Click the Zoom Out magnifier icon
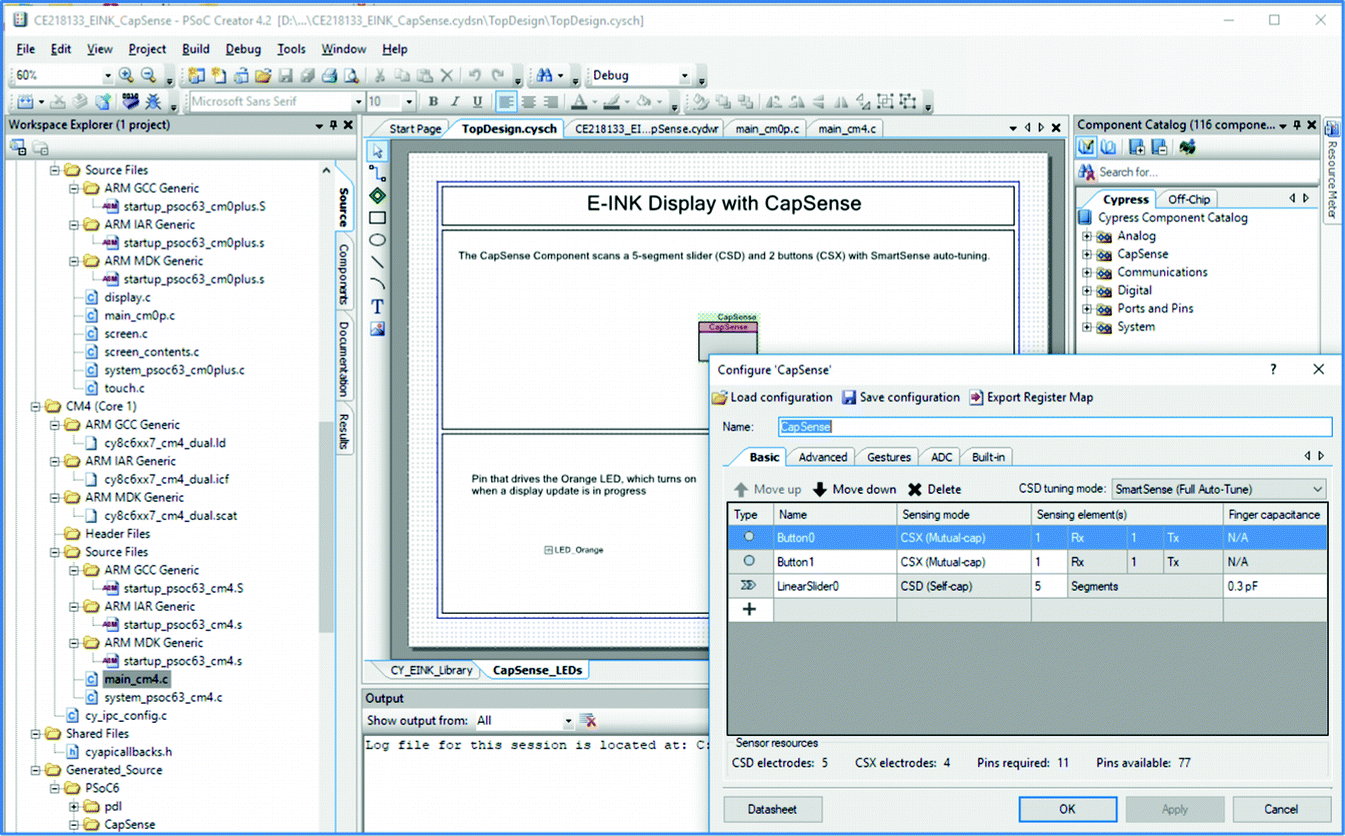 [x=148, y=76]
